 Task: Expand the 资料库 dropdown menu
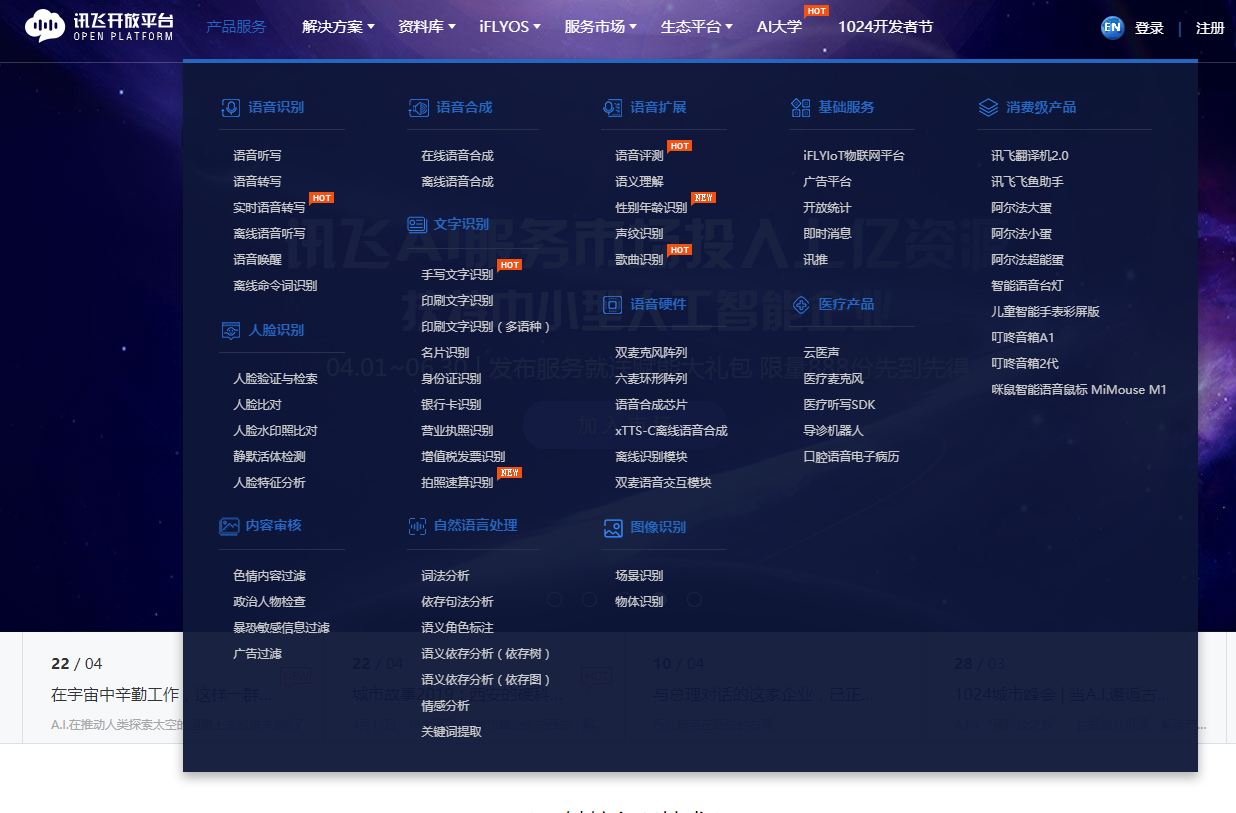coord(426,27)
